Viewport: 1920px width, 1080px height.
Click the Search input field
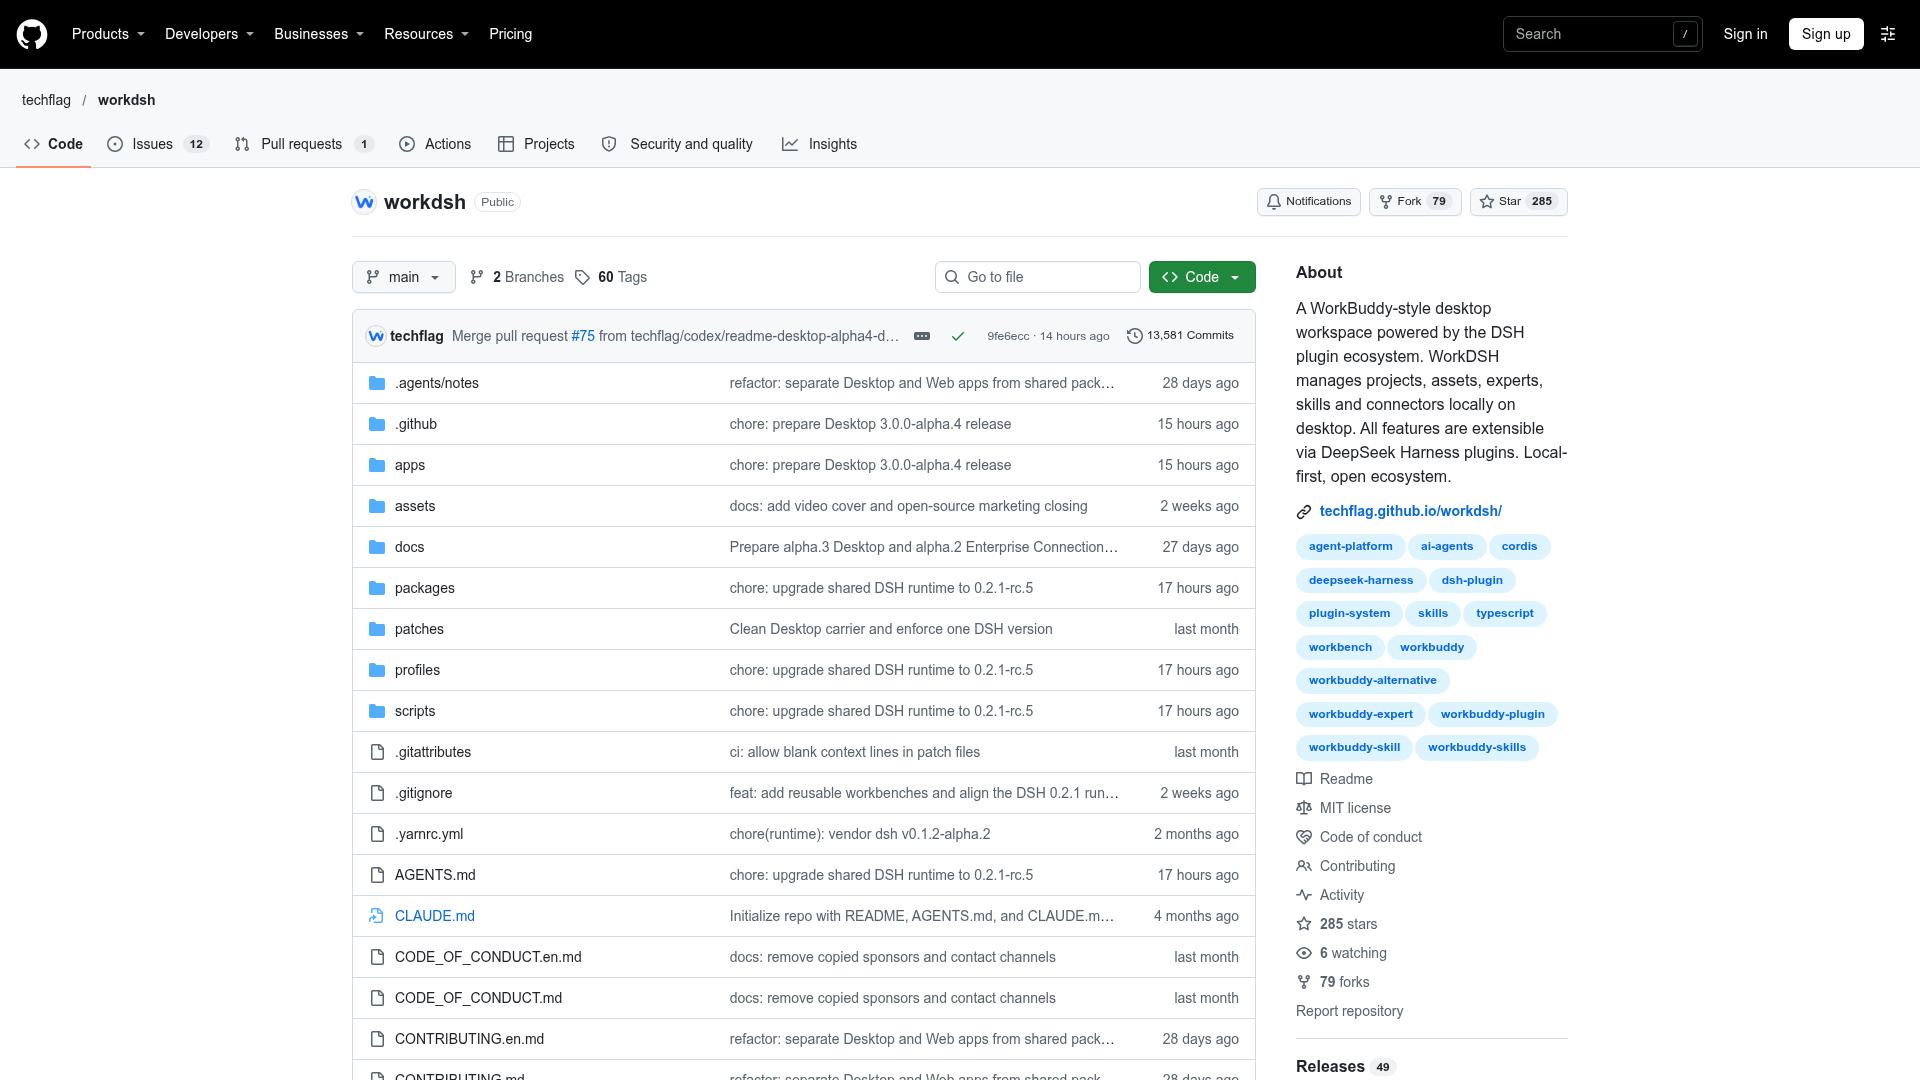[1602, 34]
